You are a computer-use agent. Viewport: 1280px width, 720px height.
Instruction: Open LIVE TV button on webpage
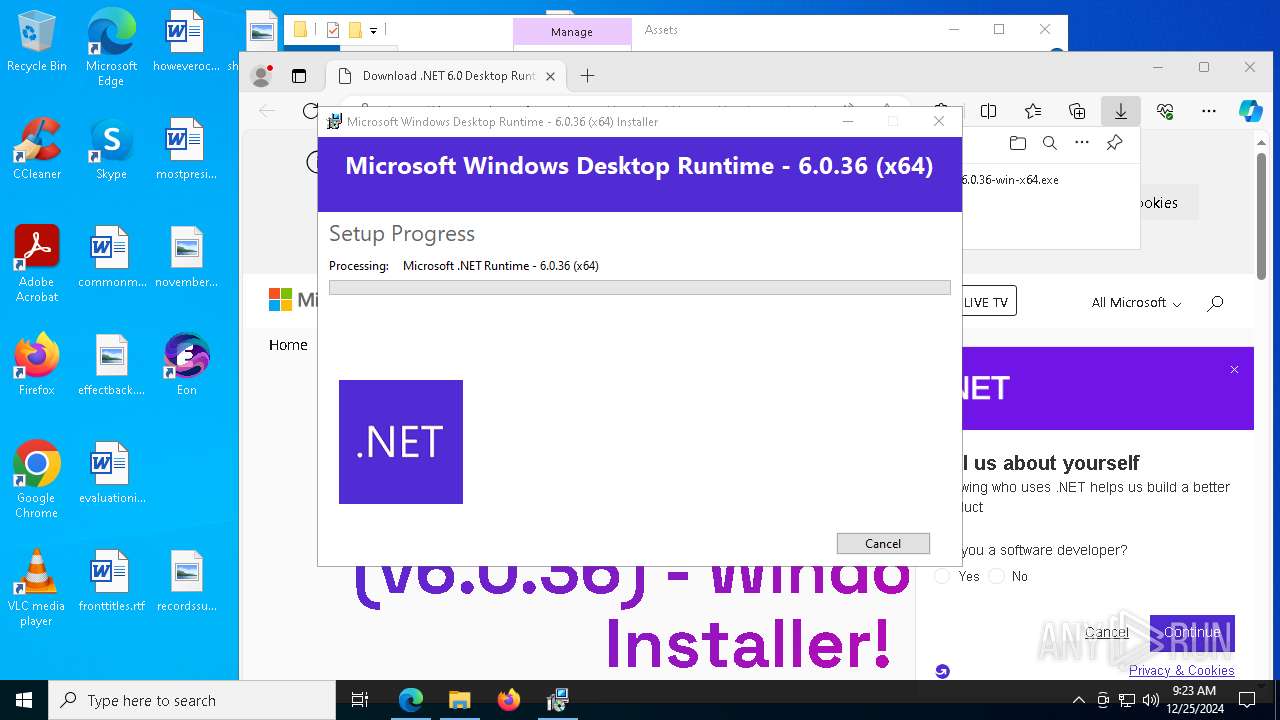(x=988, y=302)
